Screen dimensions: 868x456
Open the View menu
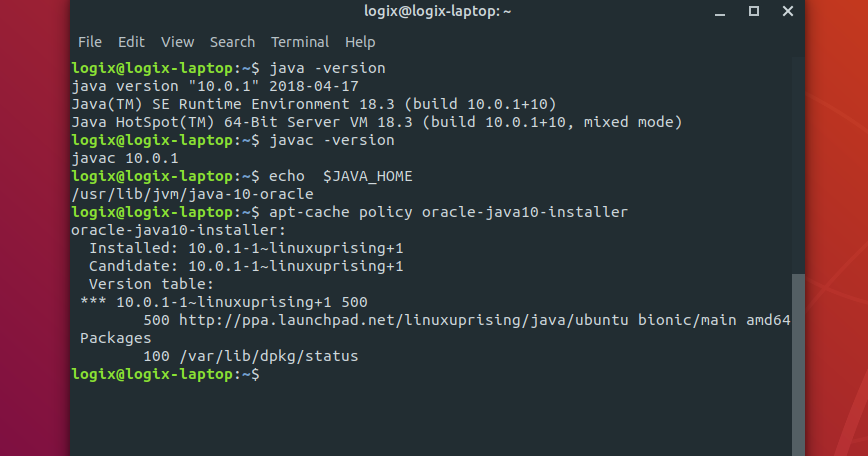coord(178,42)
